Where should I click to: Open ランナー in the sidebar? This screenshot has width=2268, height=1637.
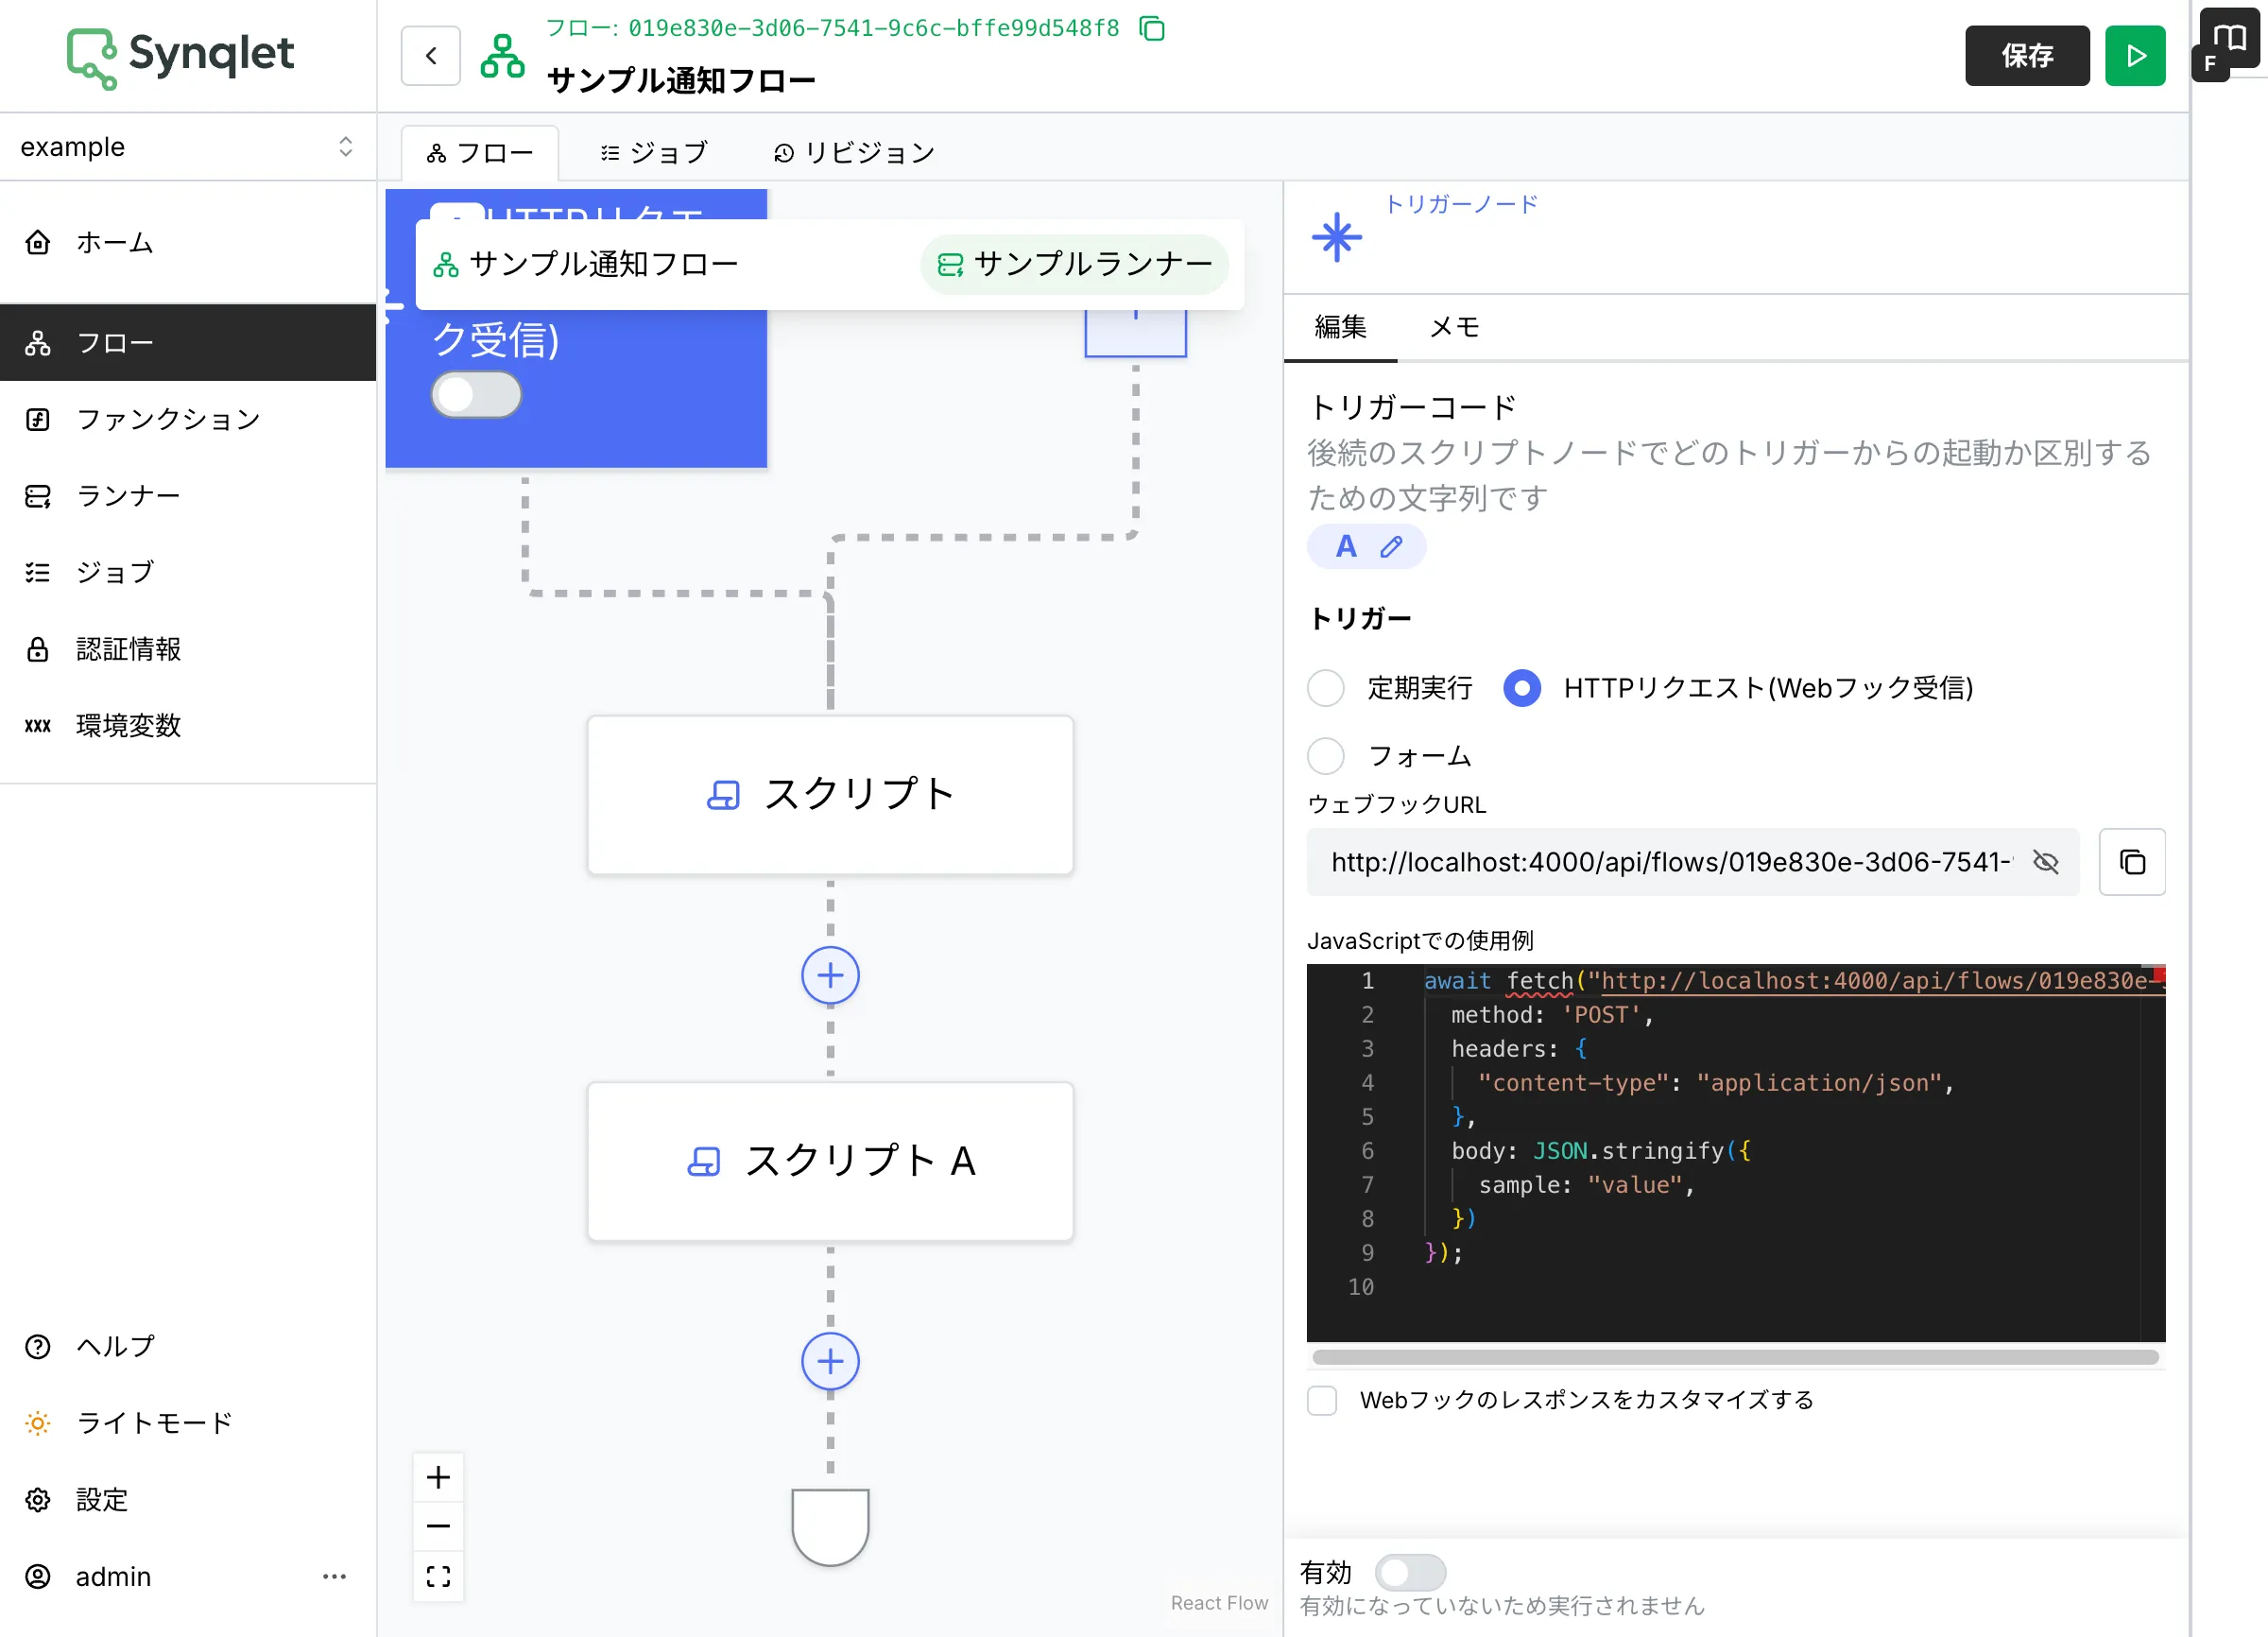point(188,496)
